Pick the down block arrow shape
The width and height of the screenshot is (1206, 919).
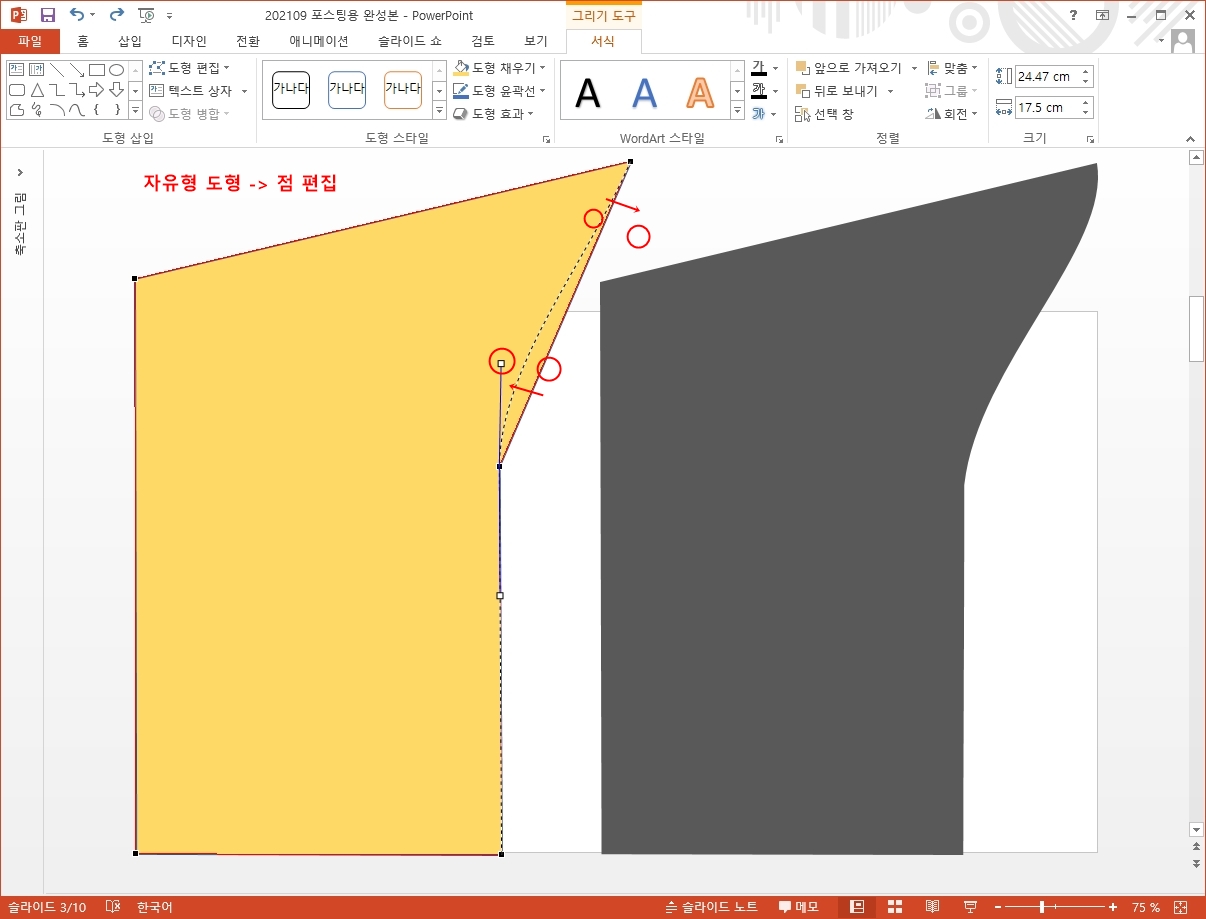pos(117,89)
